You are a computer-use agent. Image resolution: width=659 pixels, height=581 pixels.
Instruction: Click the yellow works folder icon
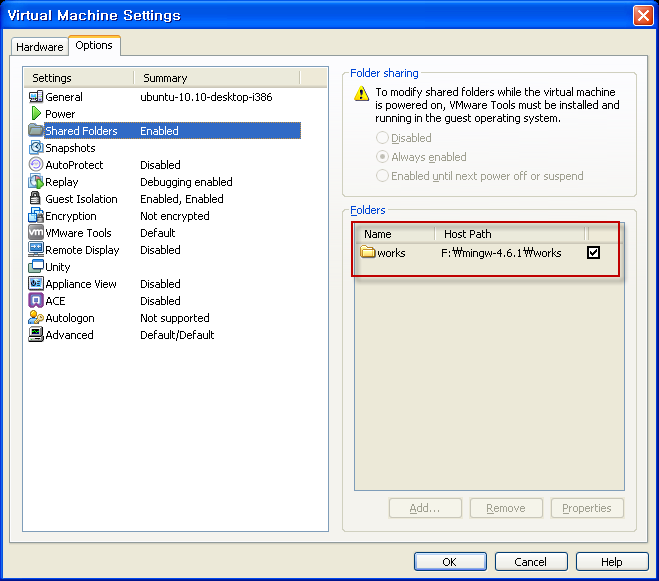pos(368,252)
